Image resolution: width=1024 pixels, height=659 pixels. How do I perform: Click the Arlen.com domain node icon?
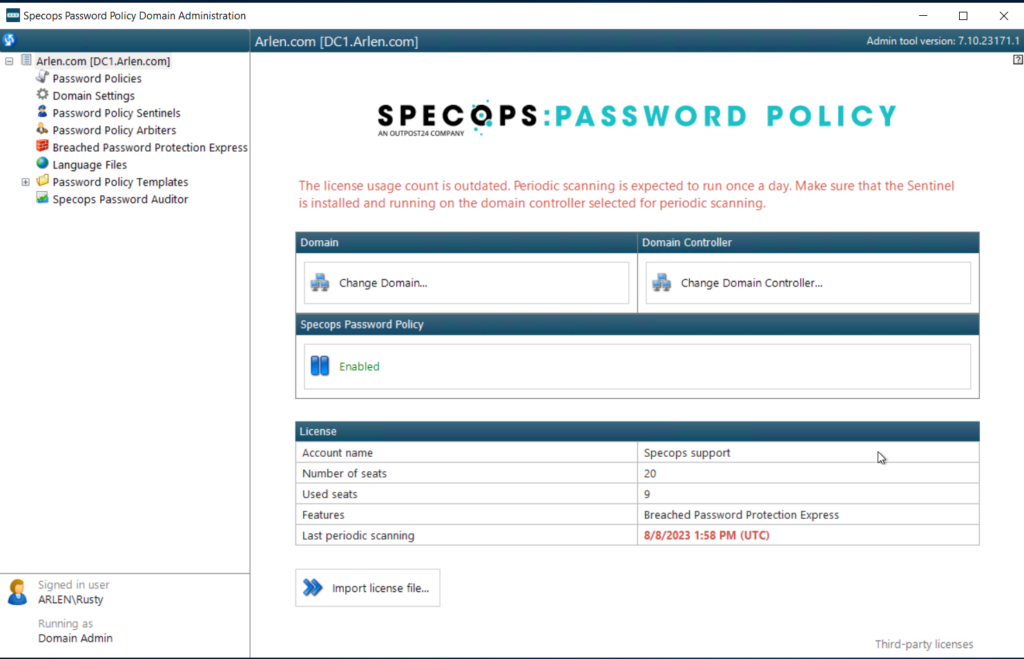click(26, 60)
